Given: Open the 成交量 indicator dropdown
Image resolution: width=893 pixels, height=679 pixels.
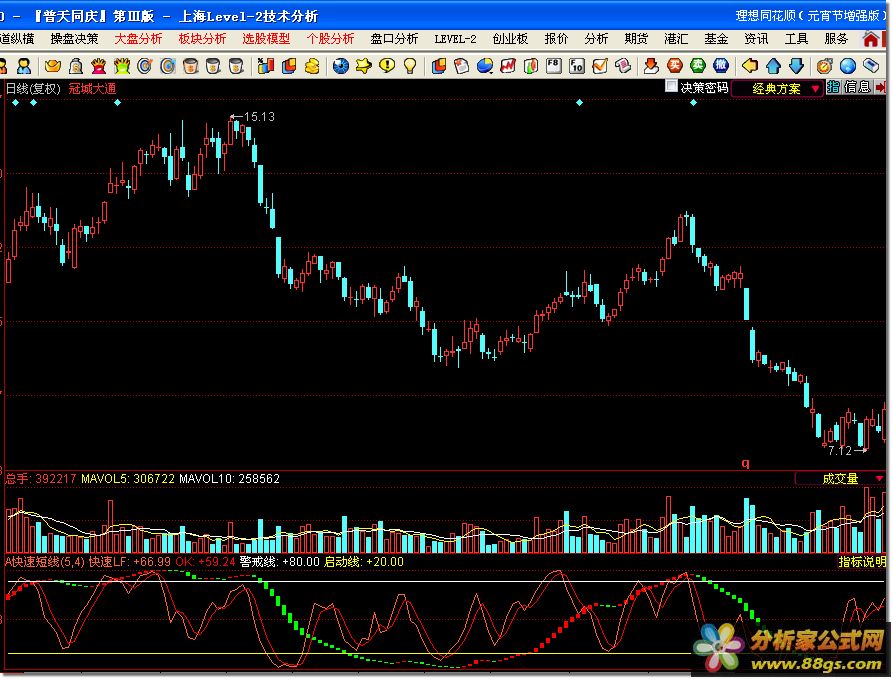Looking at the screenshot, I should click(x=840, y=478).
